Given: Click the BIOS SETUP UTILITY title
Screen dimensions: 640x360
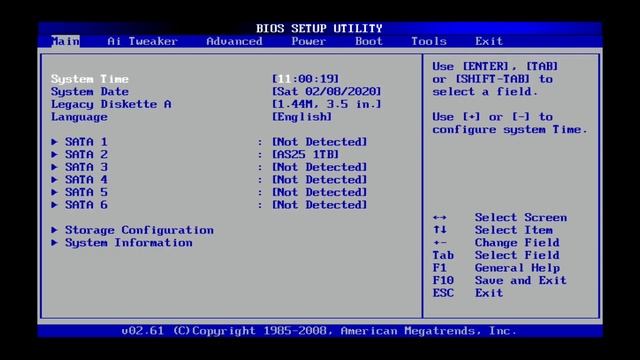Looking at the screenshot, I should click(319, 29).
